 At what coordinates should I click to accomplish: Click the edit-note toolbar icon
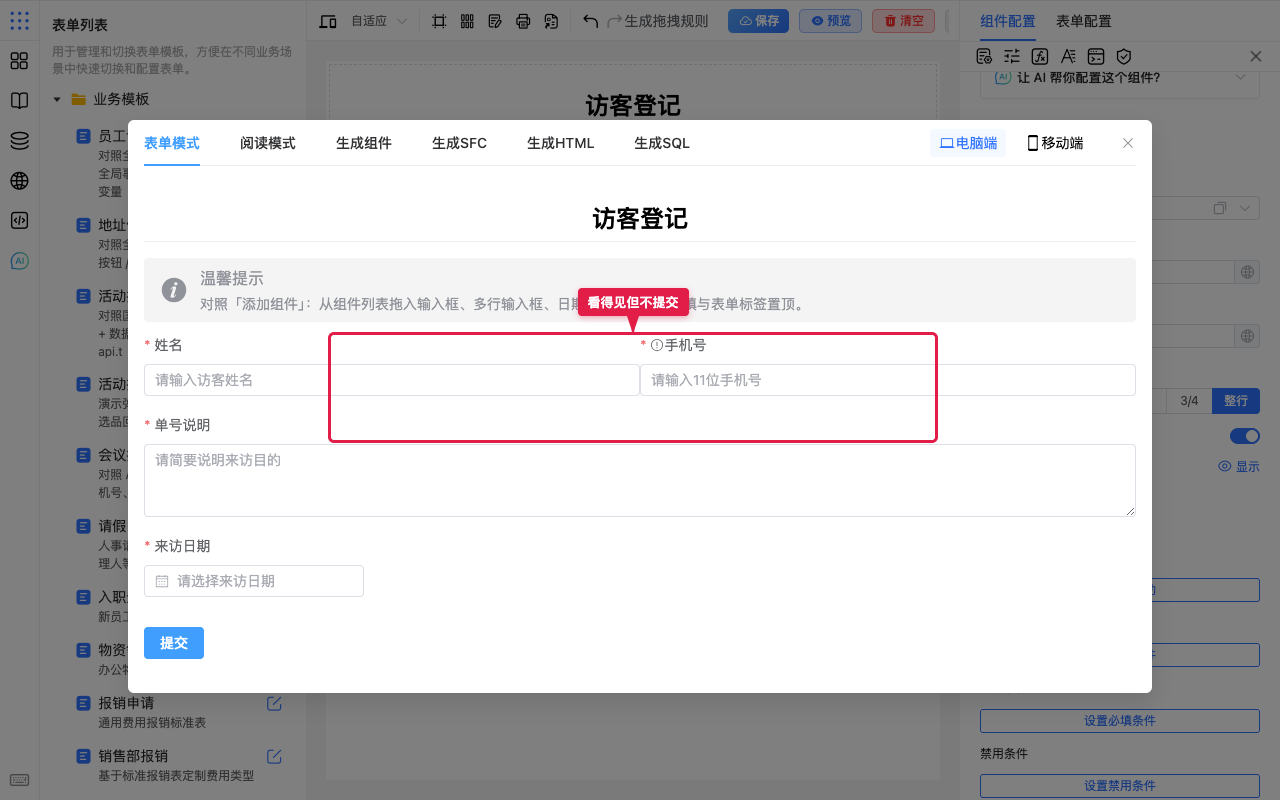click(495, 21)
